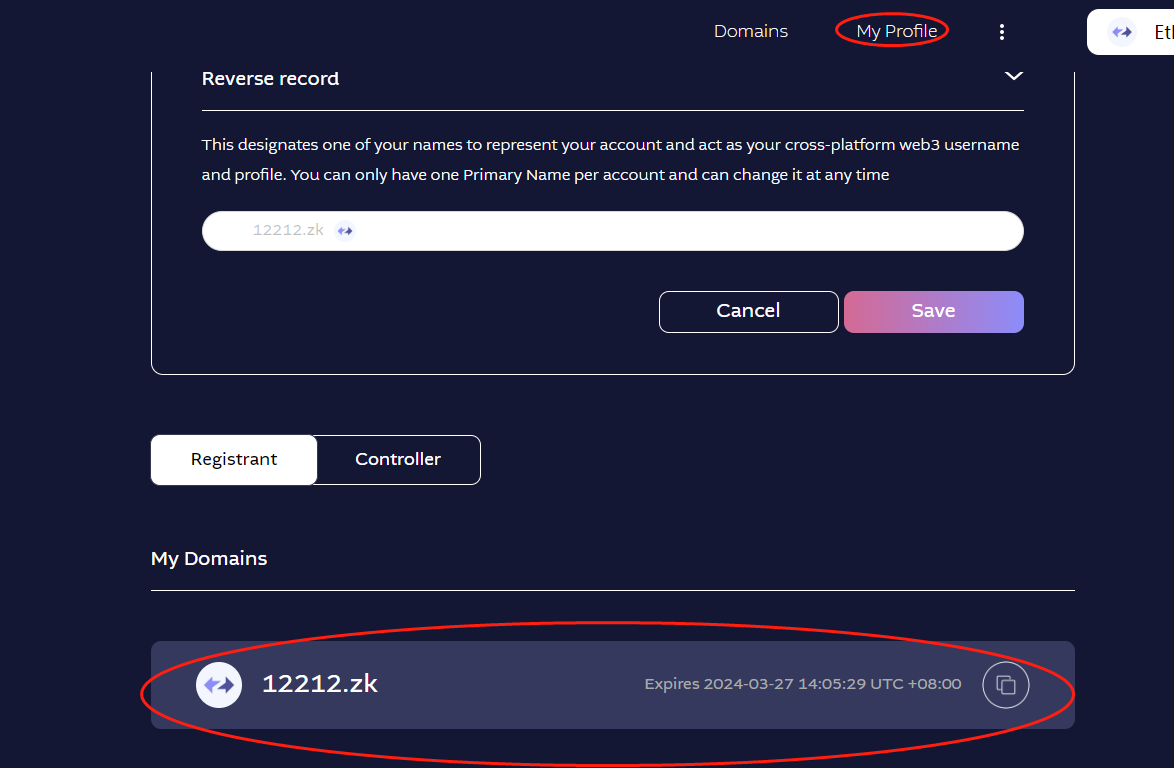Click the My Domains heading
This screenshot has width=1174, height=768.
pyautogui.click(x=209, y=558)
